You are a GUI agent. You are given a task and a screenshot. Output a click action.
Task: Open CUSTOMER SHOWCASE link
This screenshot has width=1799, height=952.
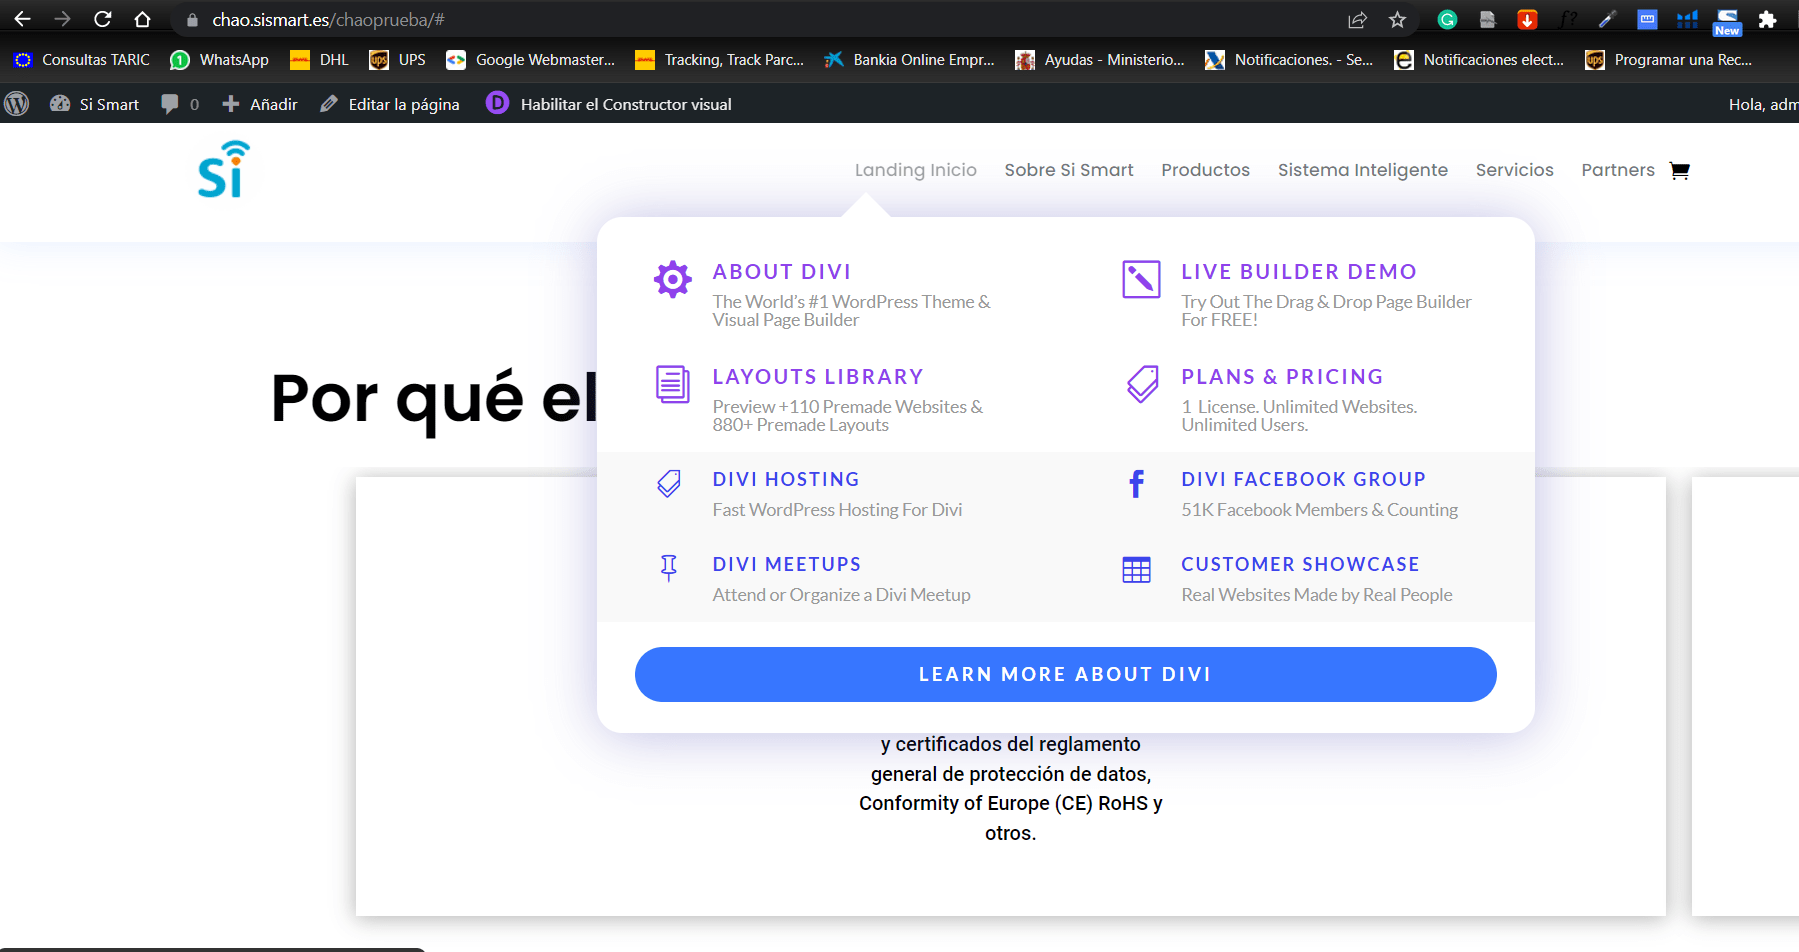pyautogui.click(x=1301, y=564)
